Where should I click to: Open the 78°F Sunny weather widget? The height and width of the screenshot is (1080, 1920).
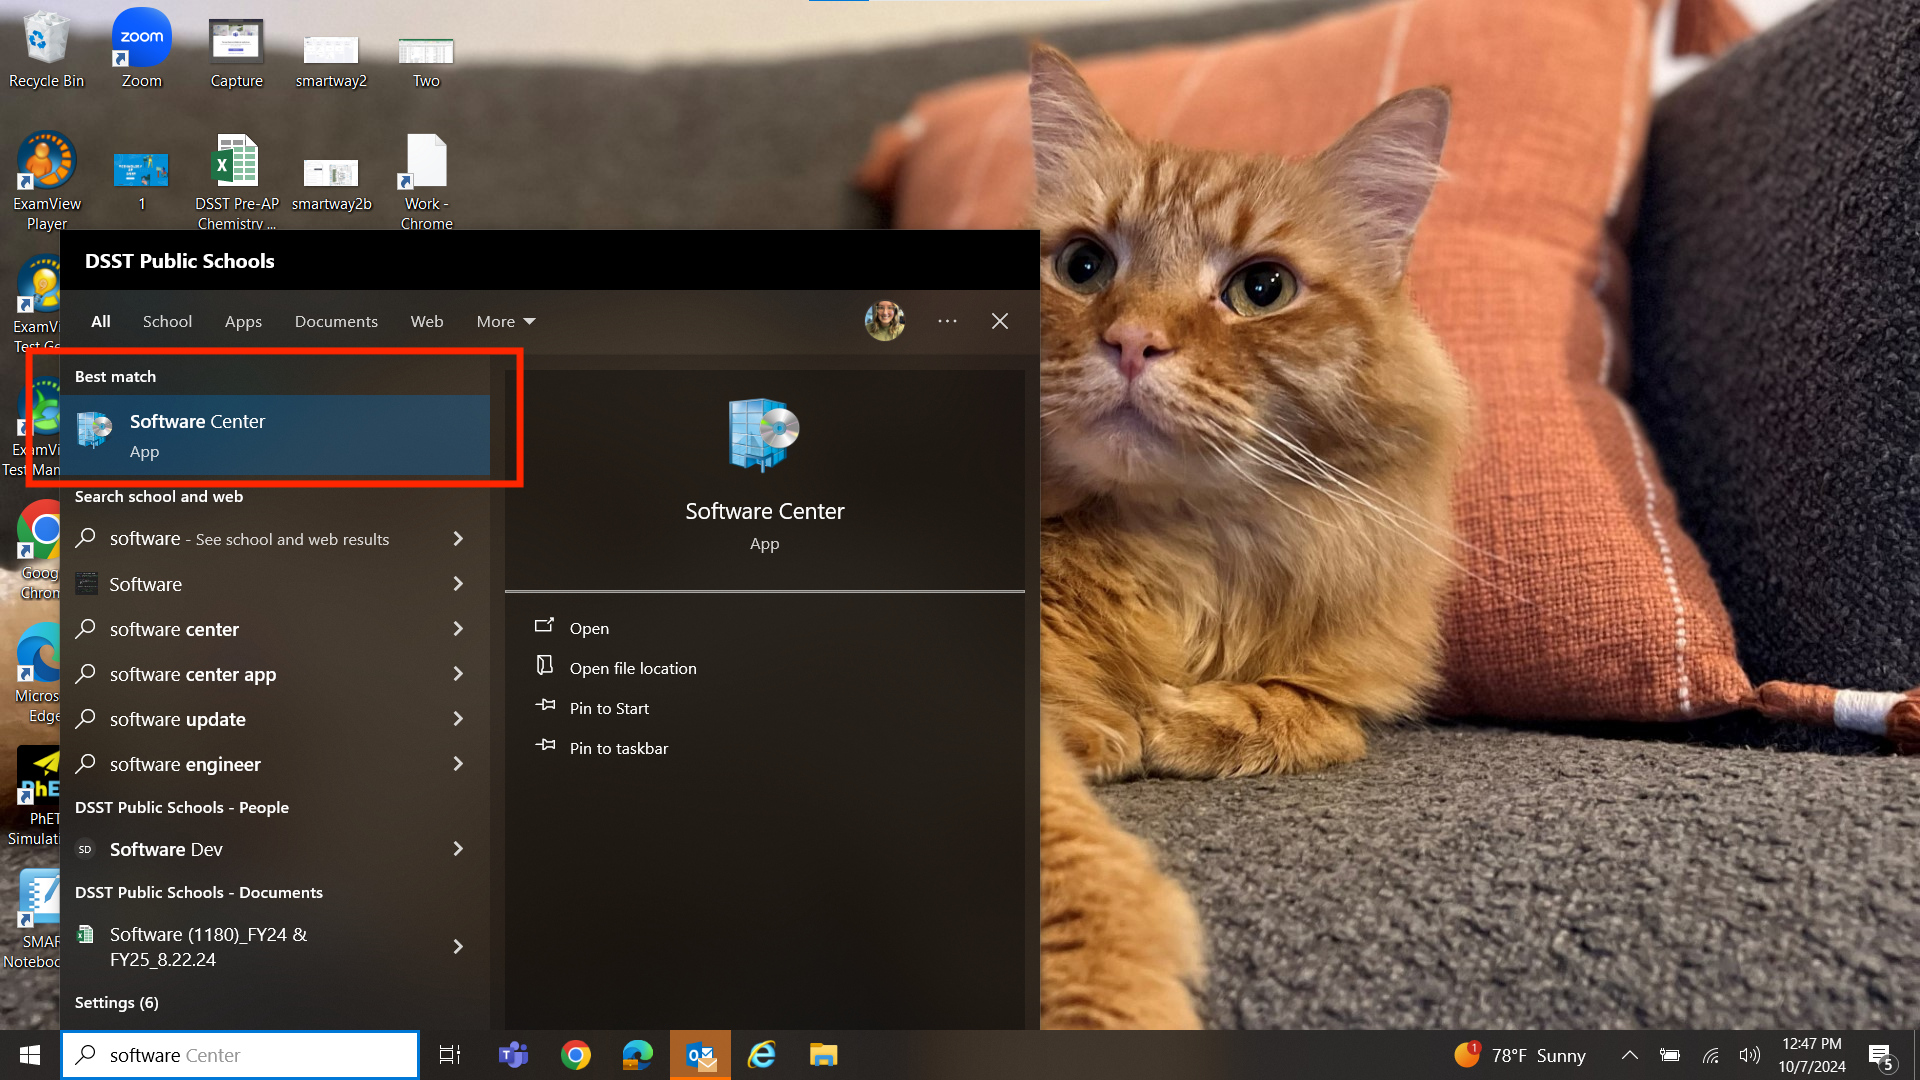1520,1055
